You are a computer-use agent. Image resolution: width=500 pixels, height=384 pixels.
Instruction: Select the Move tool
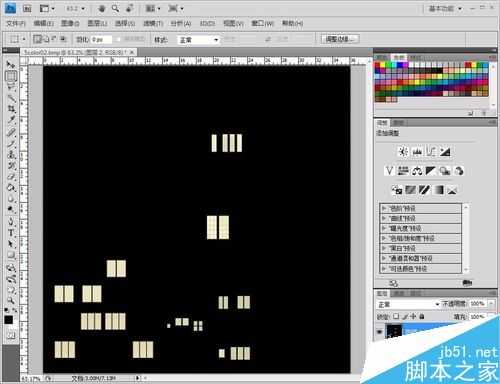click(x=11, y=65)
